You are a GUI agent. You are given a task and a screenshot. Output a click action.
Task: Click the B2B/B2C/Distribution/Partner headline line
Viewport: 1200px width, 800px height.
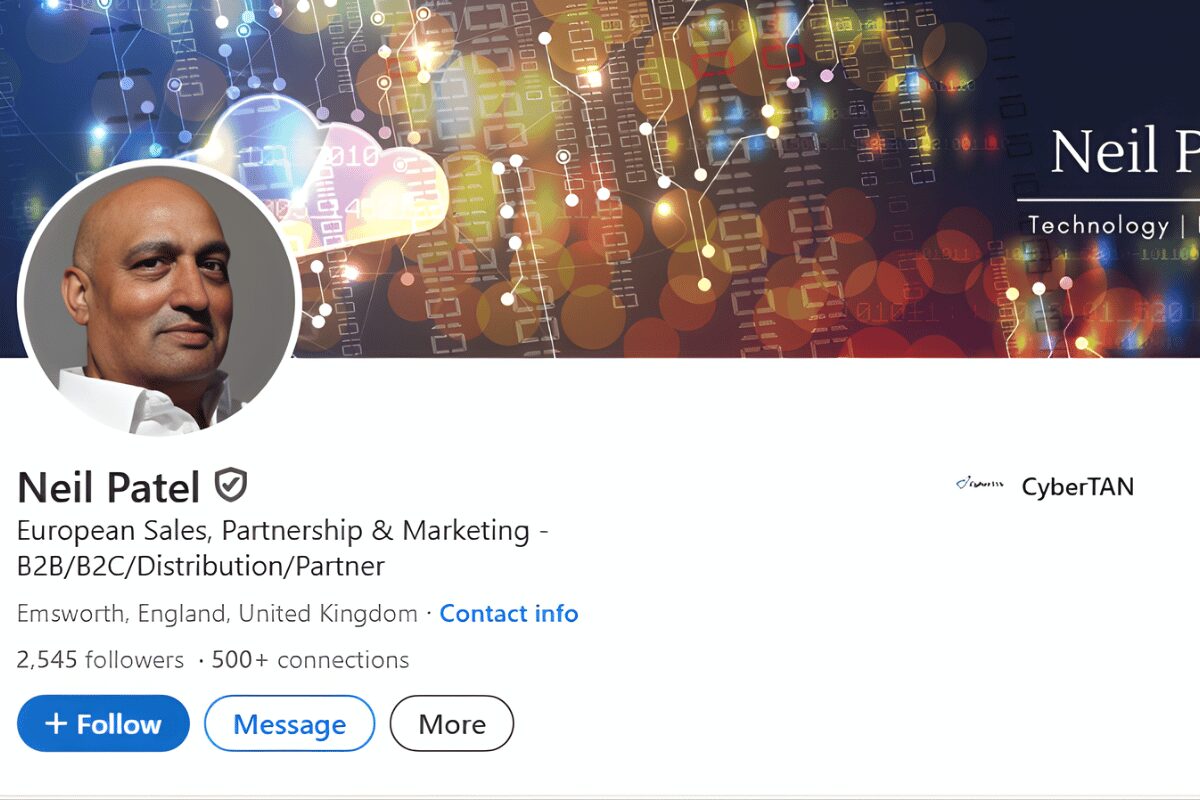pos(201,566)
